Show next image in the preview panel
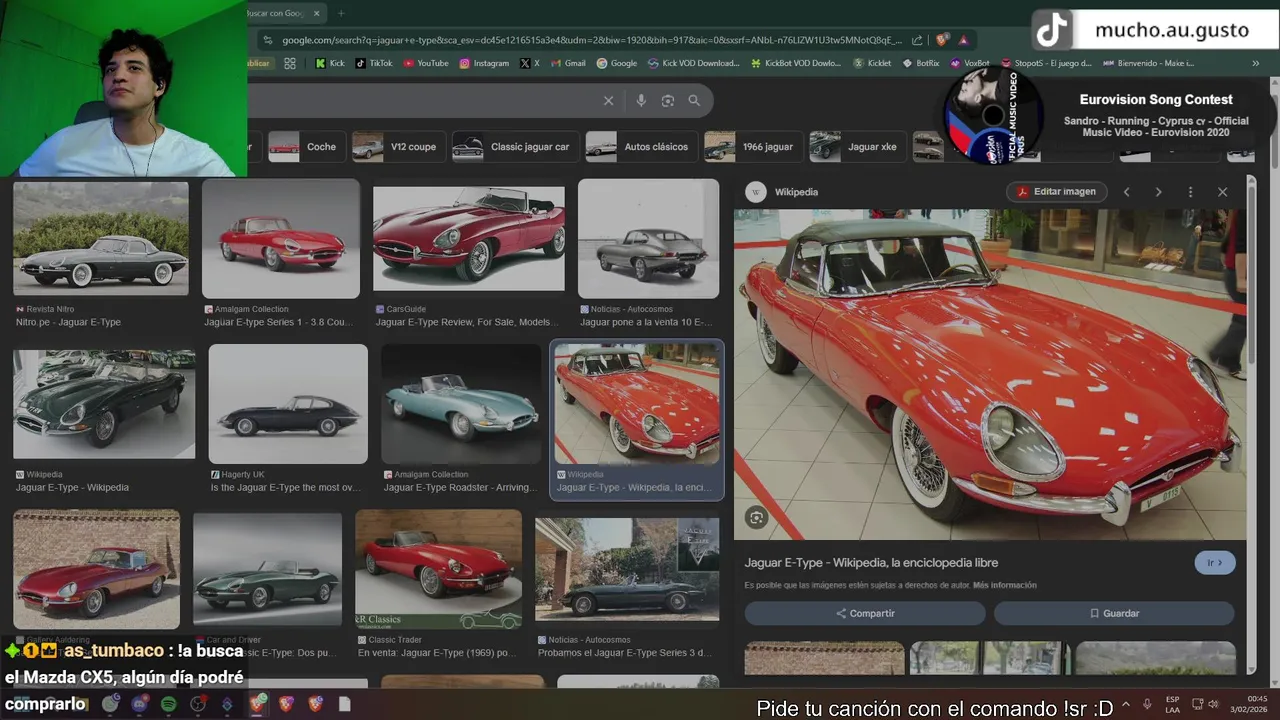 click(1158, 192)
